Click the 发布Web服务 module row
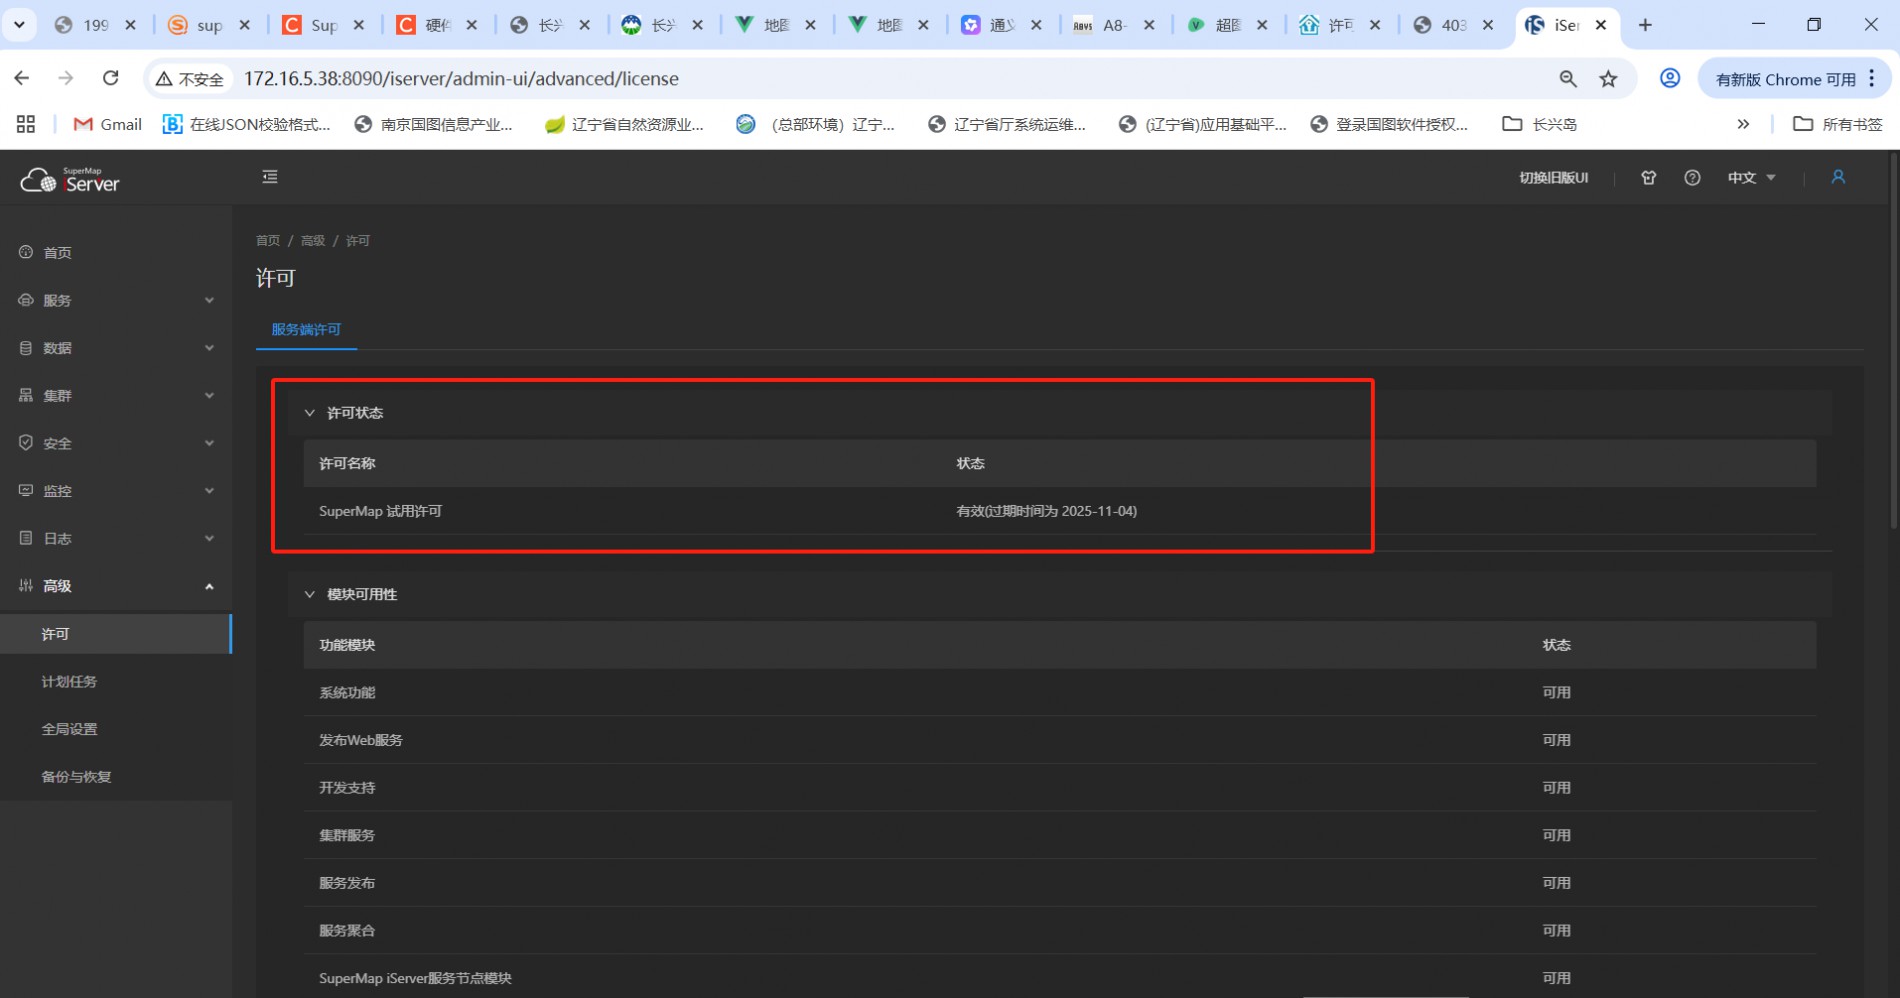1900x998 pixels. (x=1060, y=740)
